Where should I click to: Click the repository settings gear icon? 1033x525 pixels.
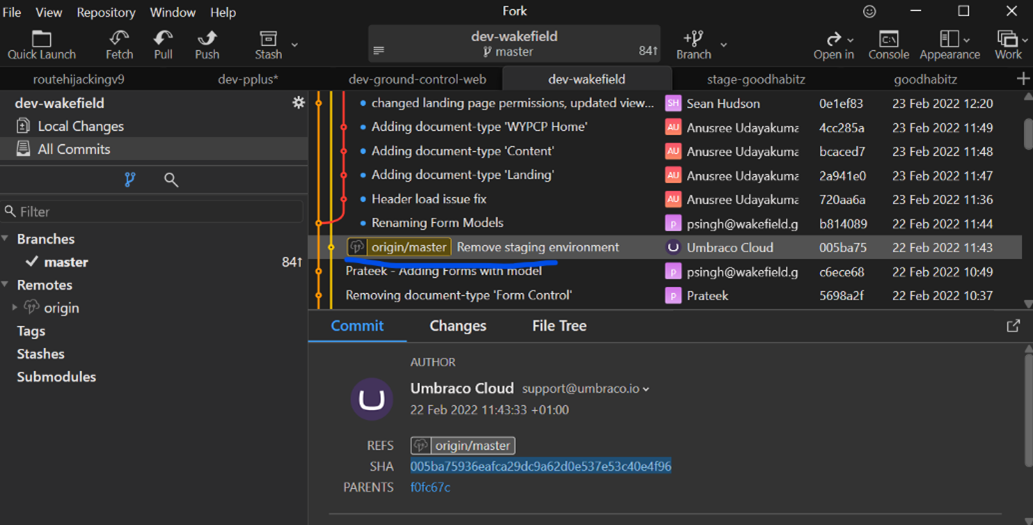click(298, 103)
